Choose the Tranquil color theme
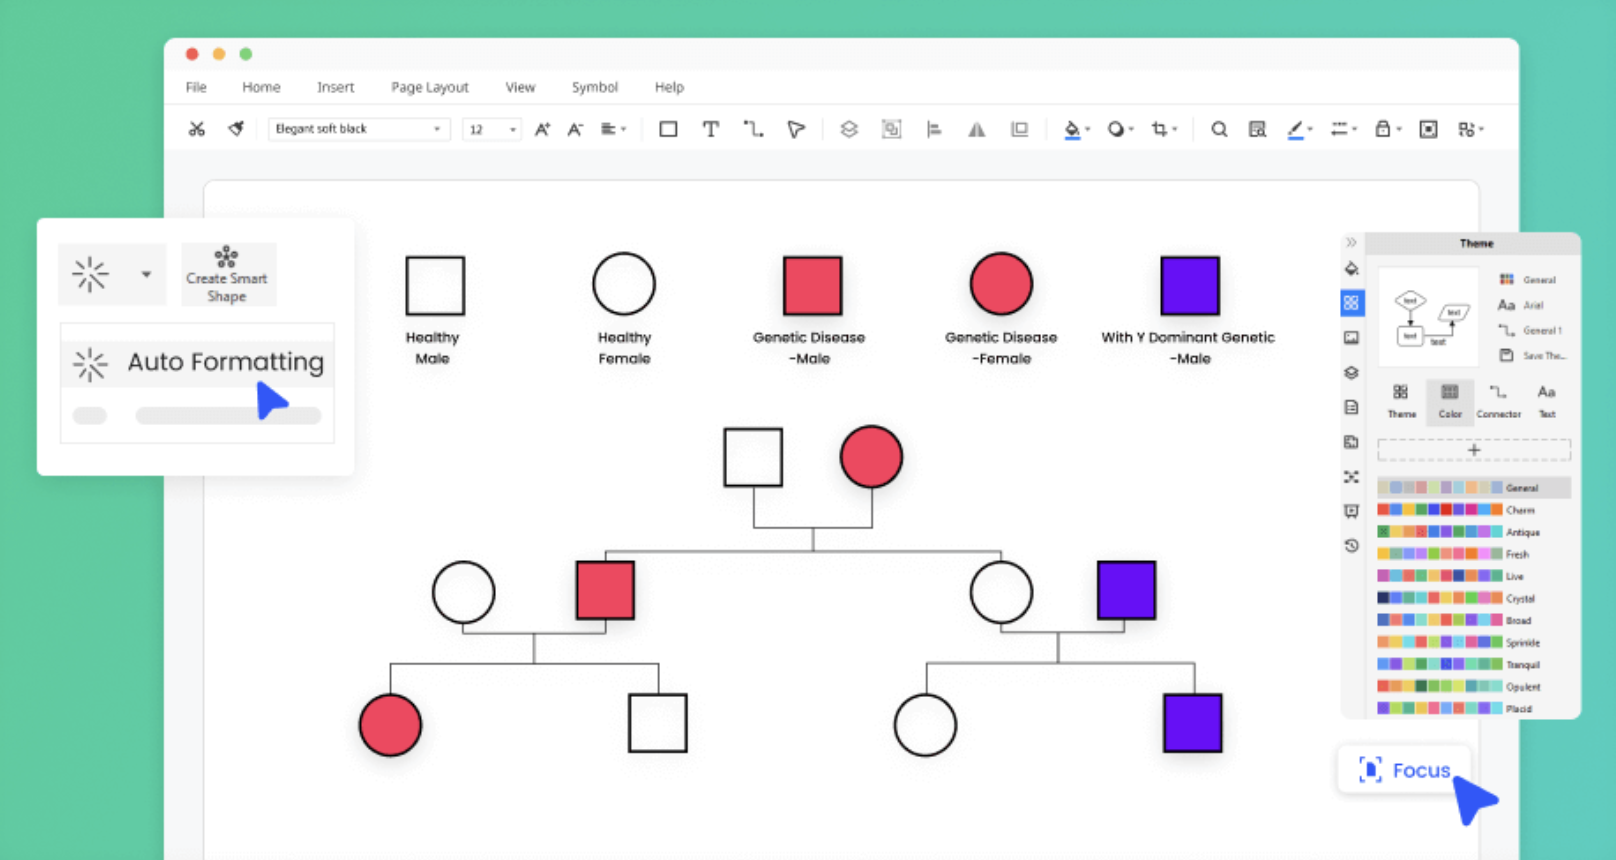Viewport: 1616px width, 860px height. tap(1459, 664)
